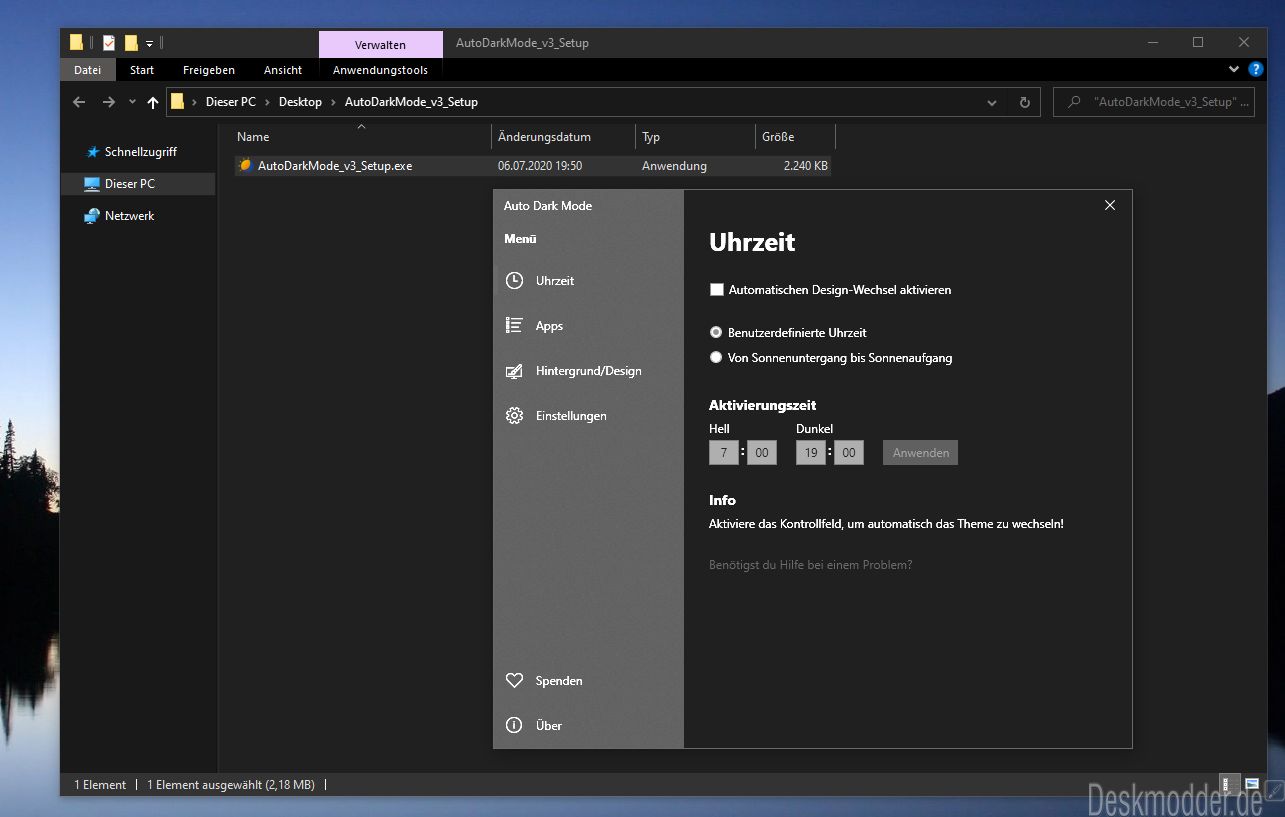
Task: Click the Einstellungen gear icon
Action: coord(514,415)
